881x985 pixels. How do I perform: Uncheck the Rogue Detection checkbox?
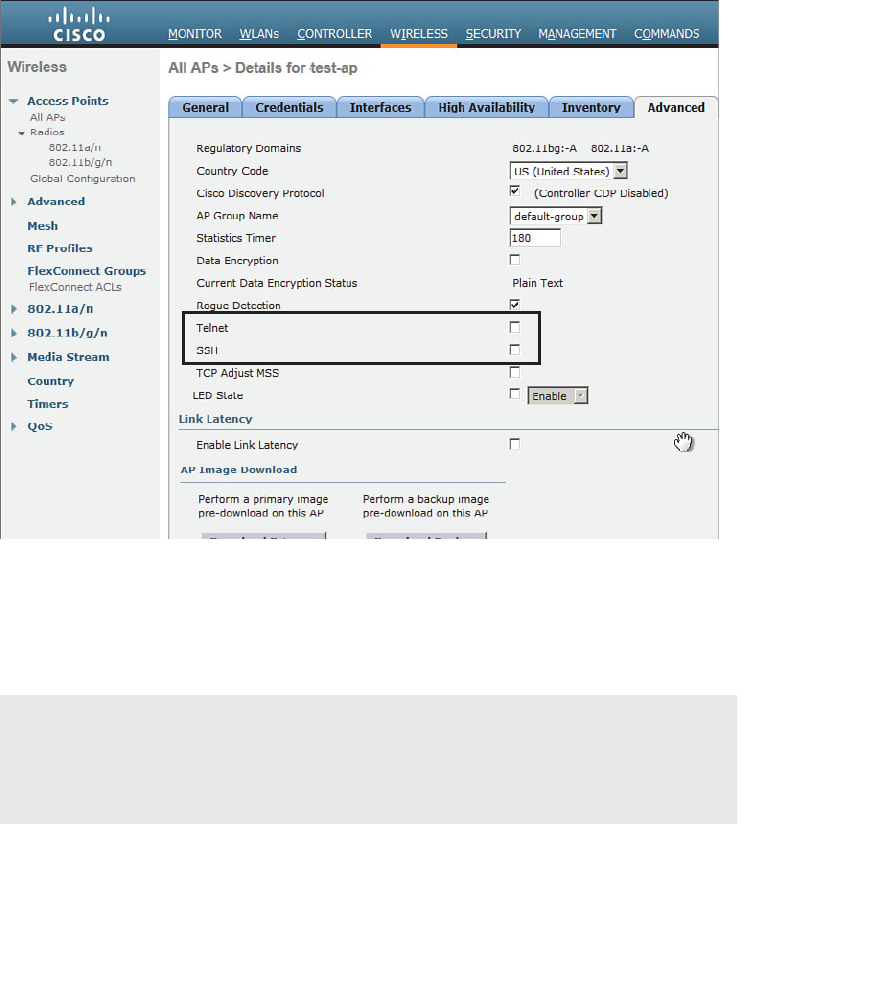pyautogui.click(x=515, y=304)
